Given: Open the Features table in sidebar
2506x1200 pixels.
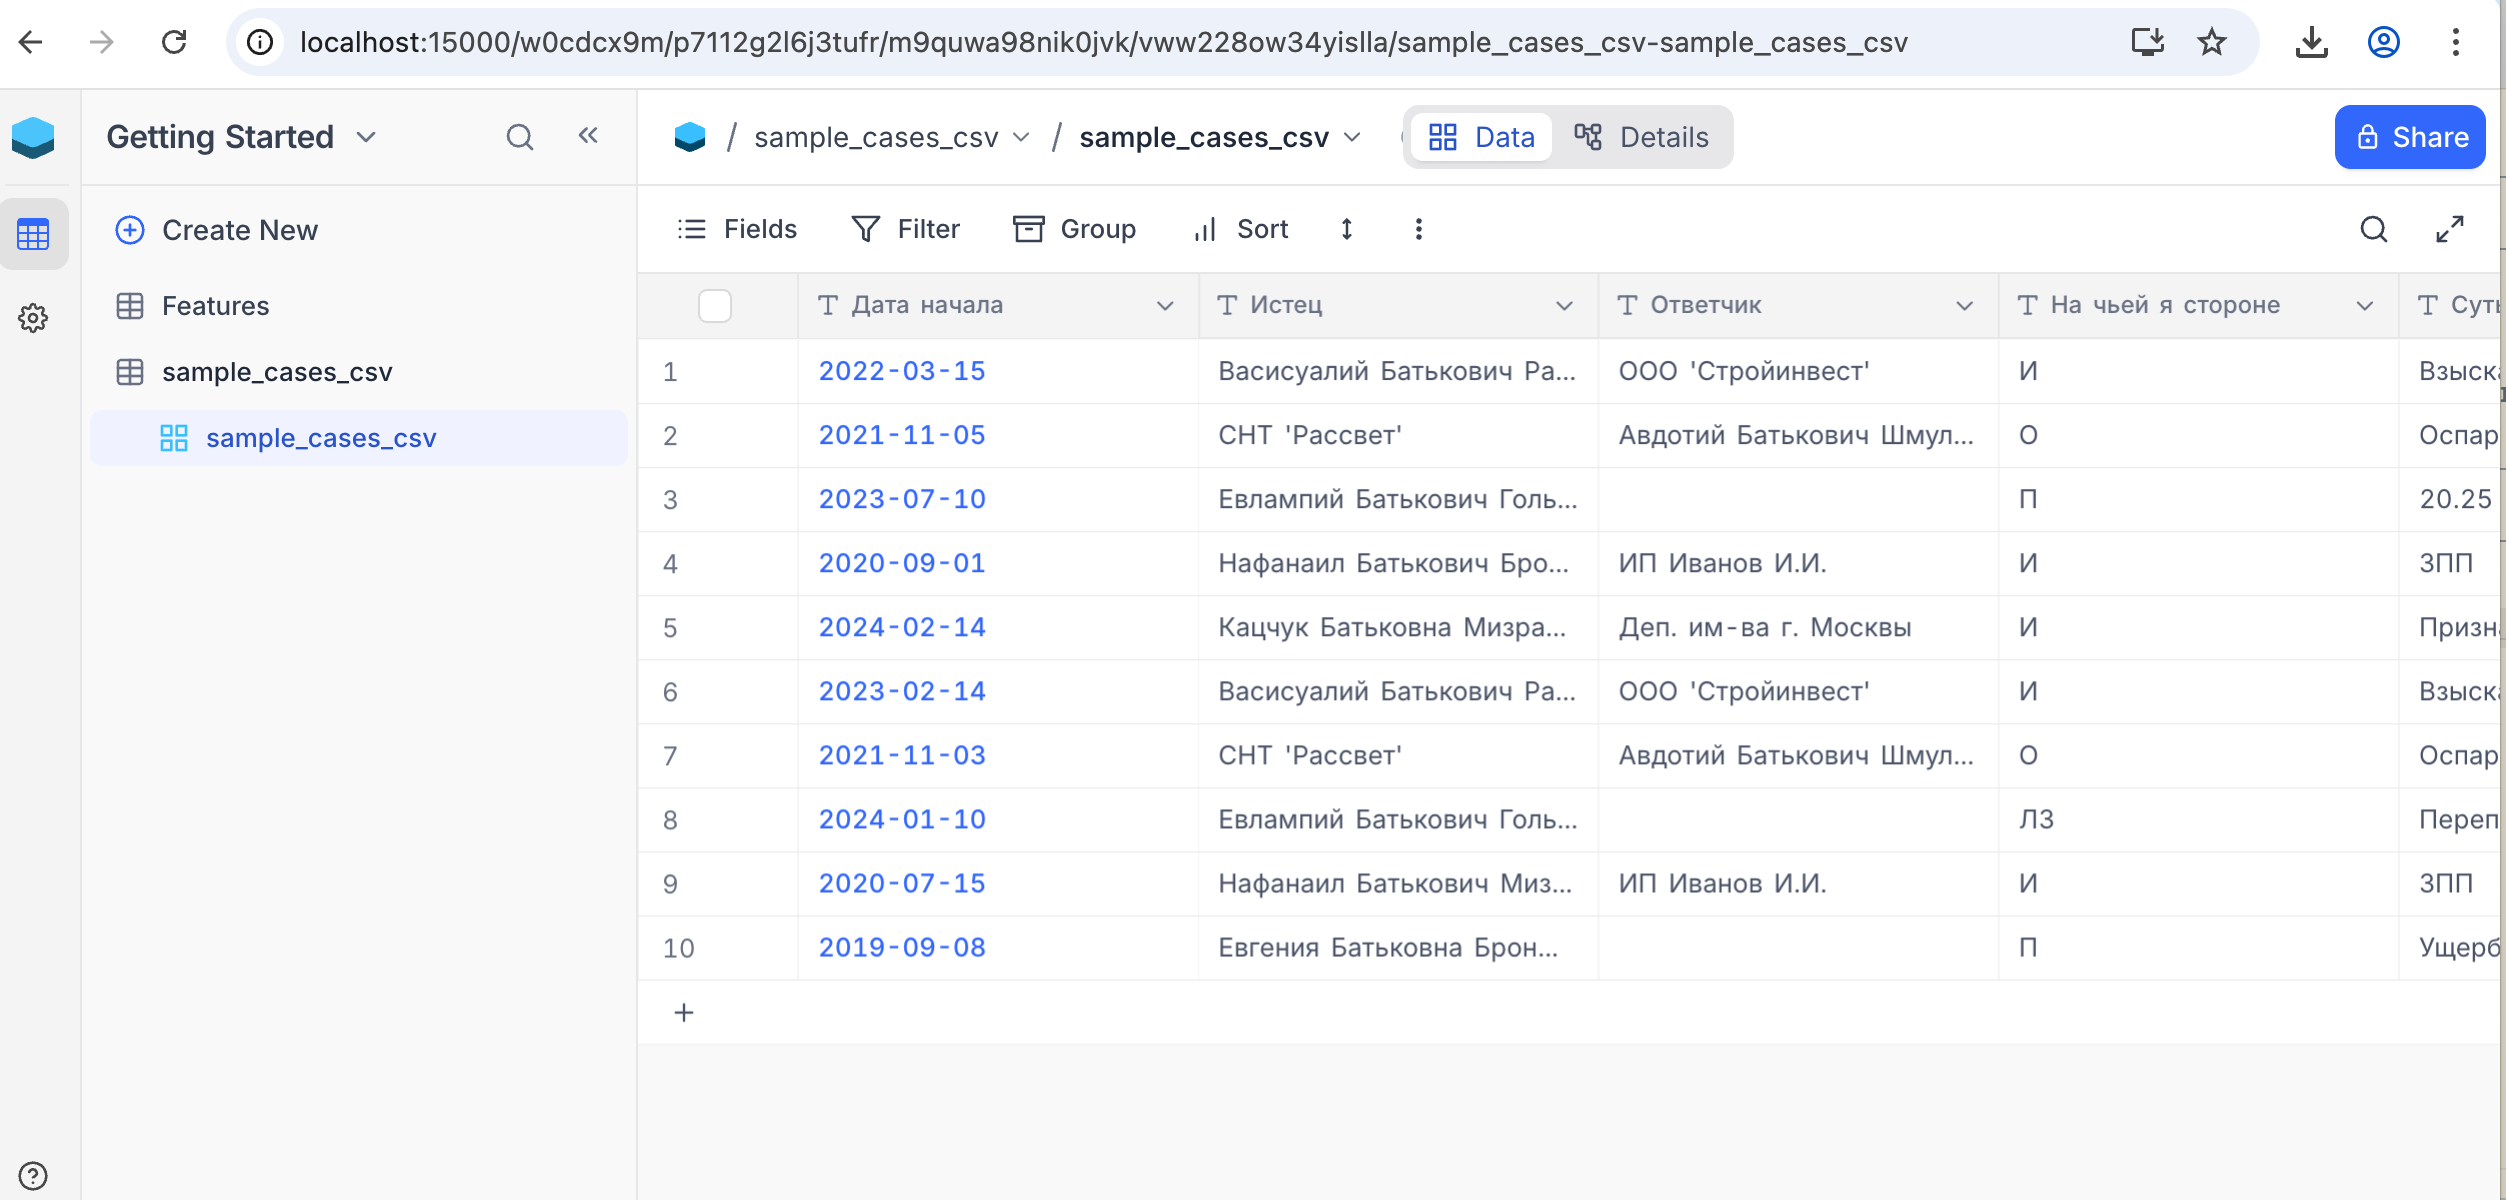Looking at the screenshot, I should coord(359,306).
